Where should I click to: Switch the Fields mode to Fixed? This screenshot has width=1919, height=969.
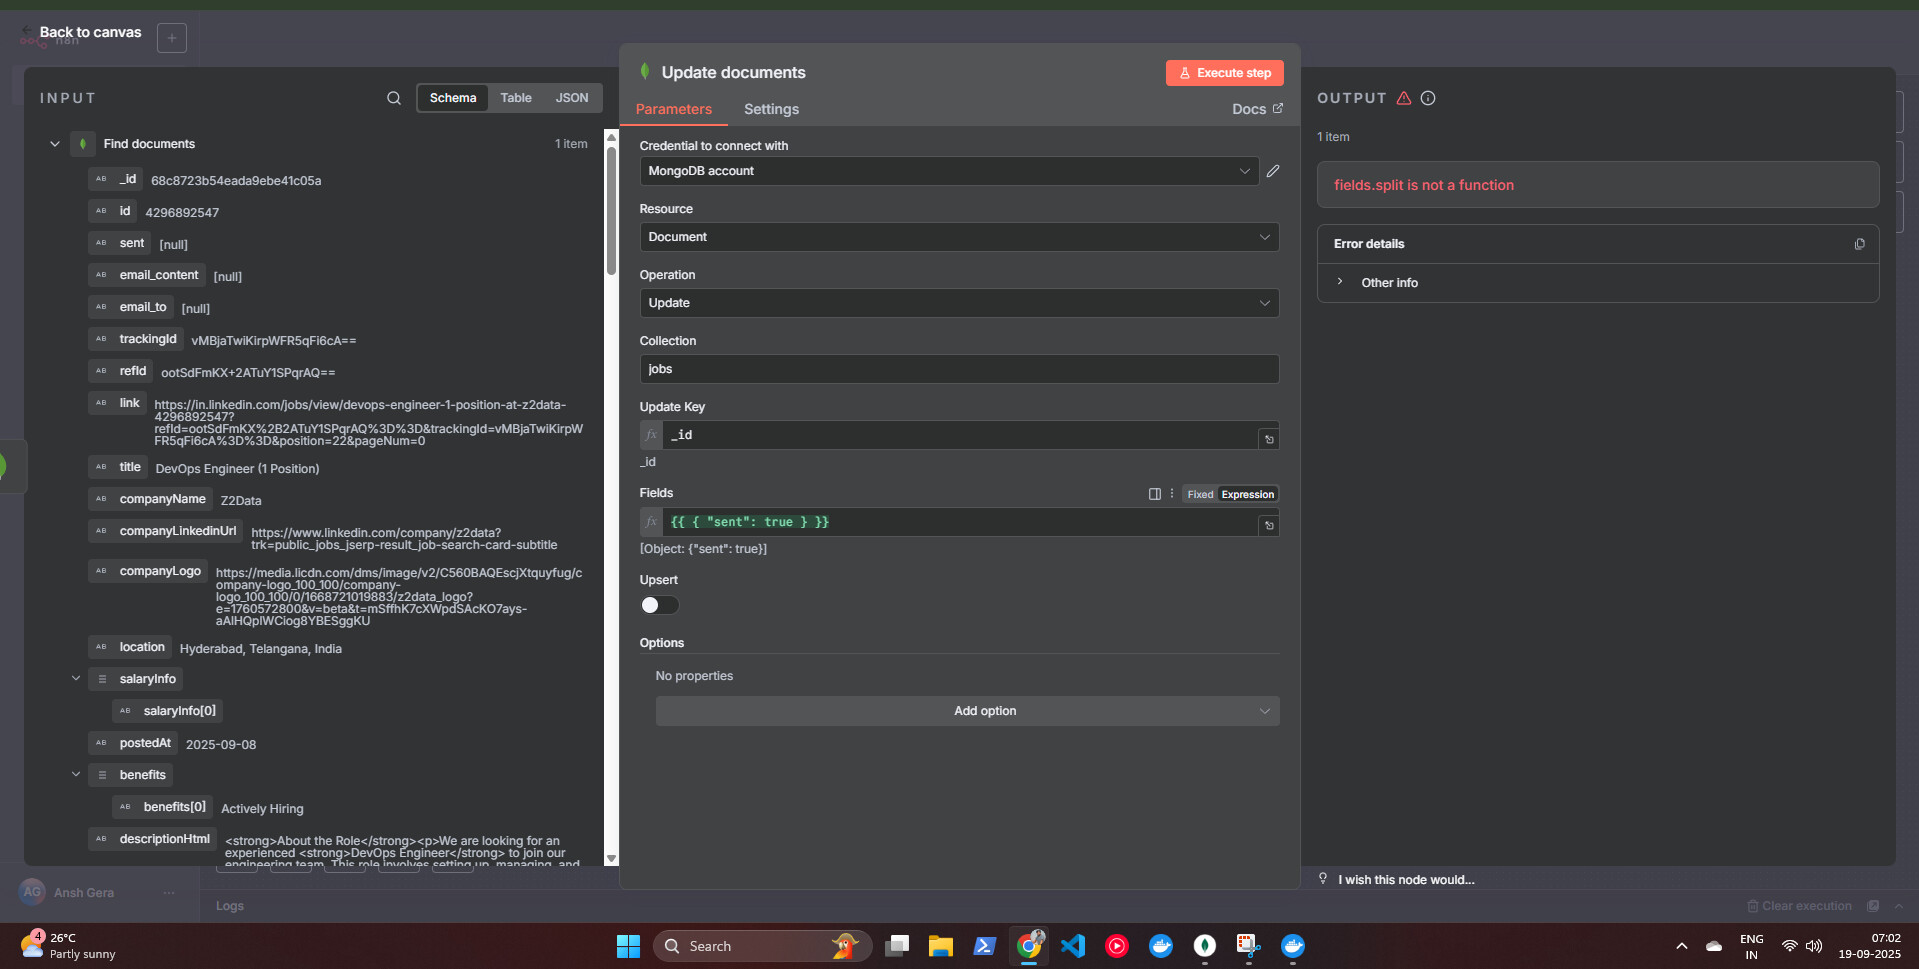(1199, 493)
